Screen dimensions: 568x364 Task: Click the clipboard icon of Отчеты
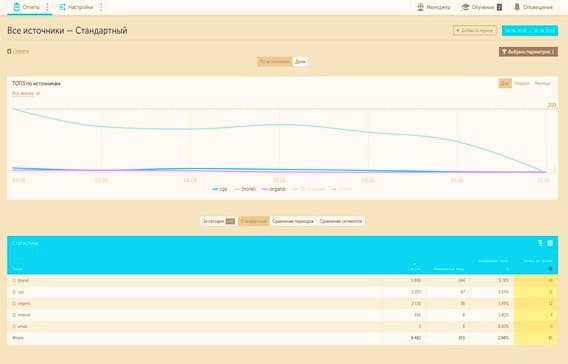[17, 7]
